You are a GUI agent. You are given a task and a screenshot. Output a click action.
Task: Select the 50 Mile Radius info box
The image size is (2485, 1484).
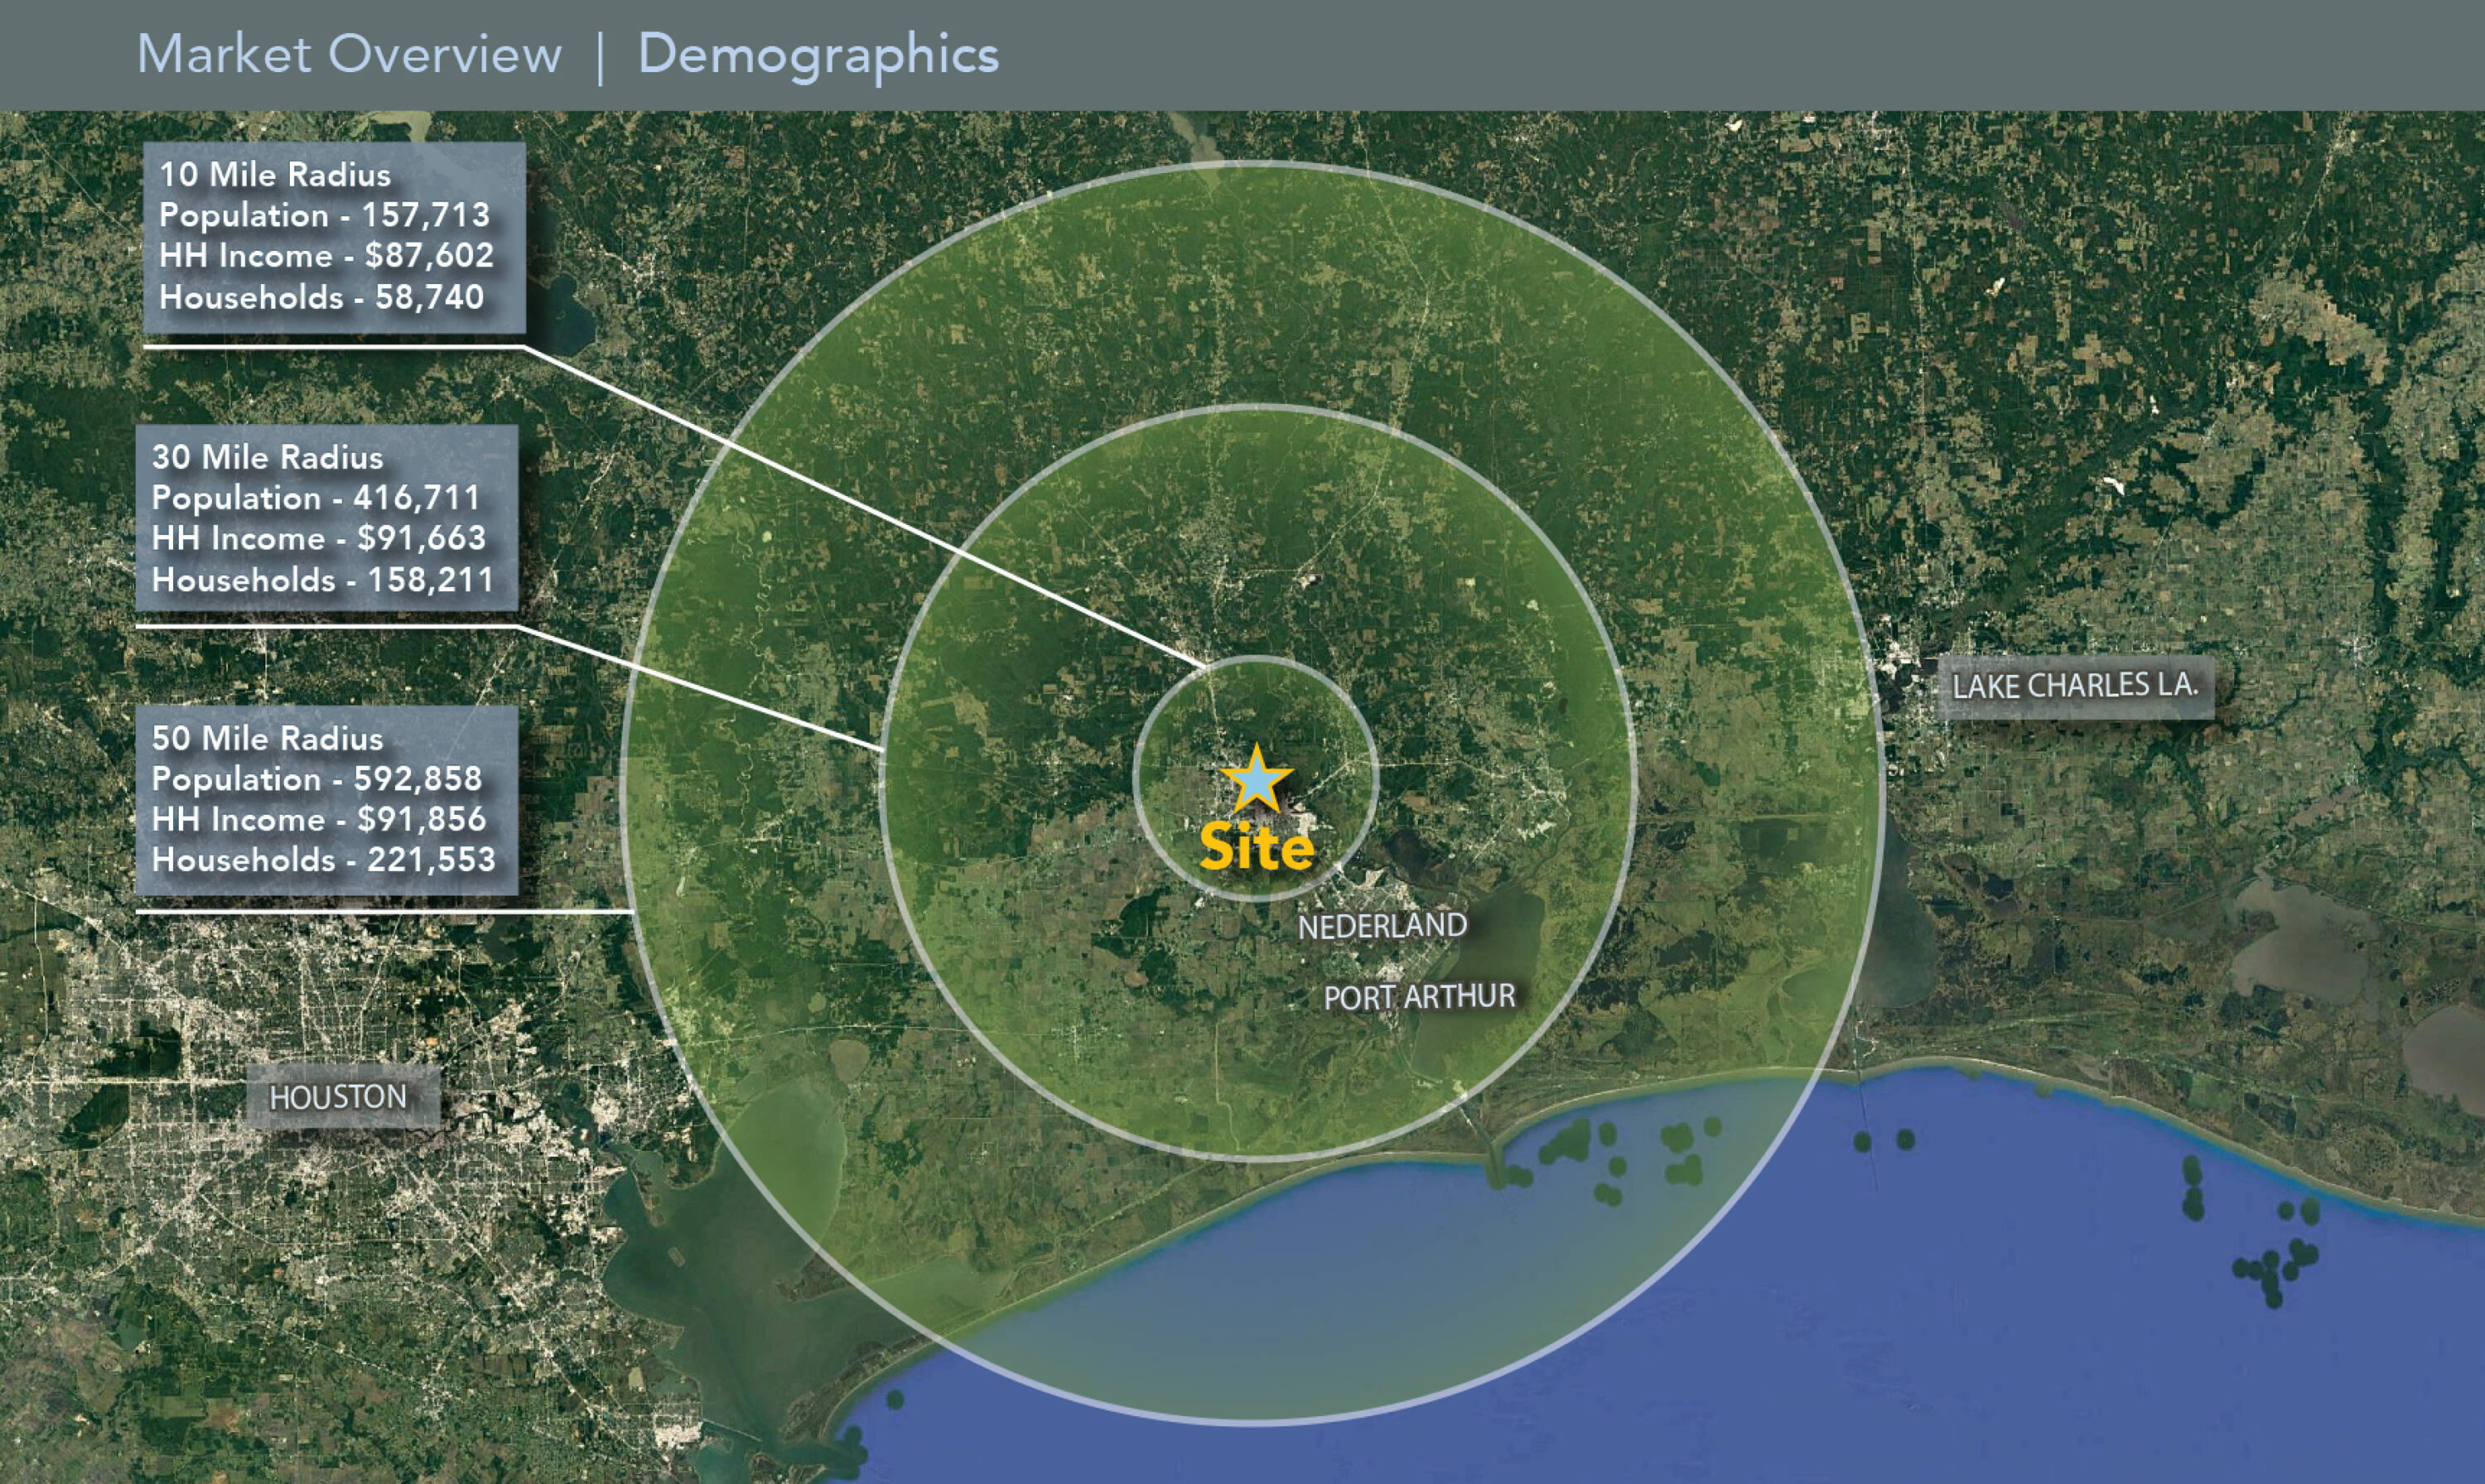point(327,800)
